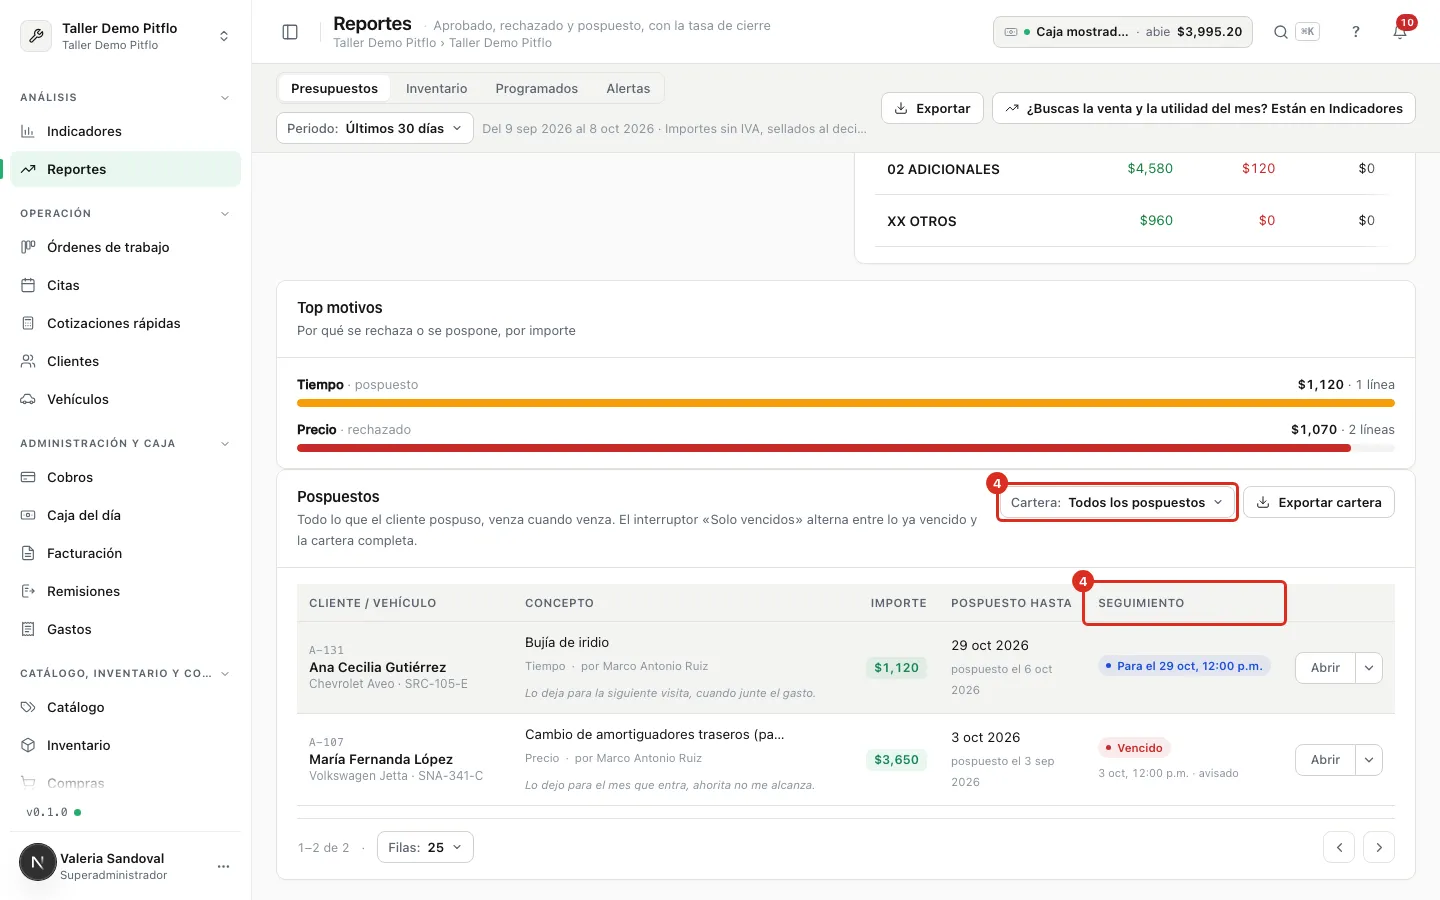The height and width of the screenshot is (900, 1440).
Task: Click the Remisiones export icon
Action: click(28, 591)
